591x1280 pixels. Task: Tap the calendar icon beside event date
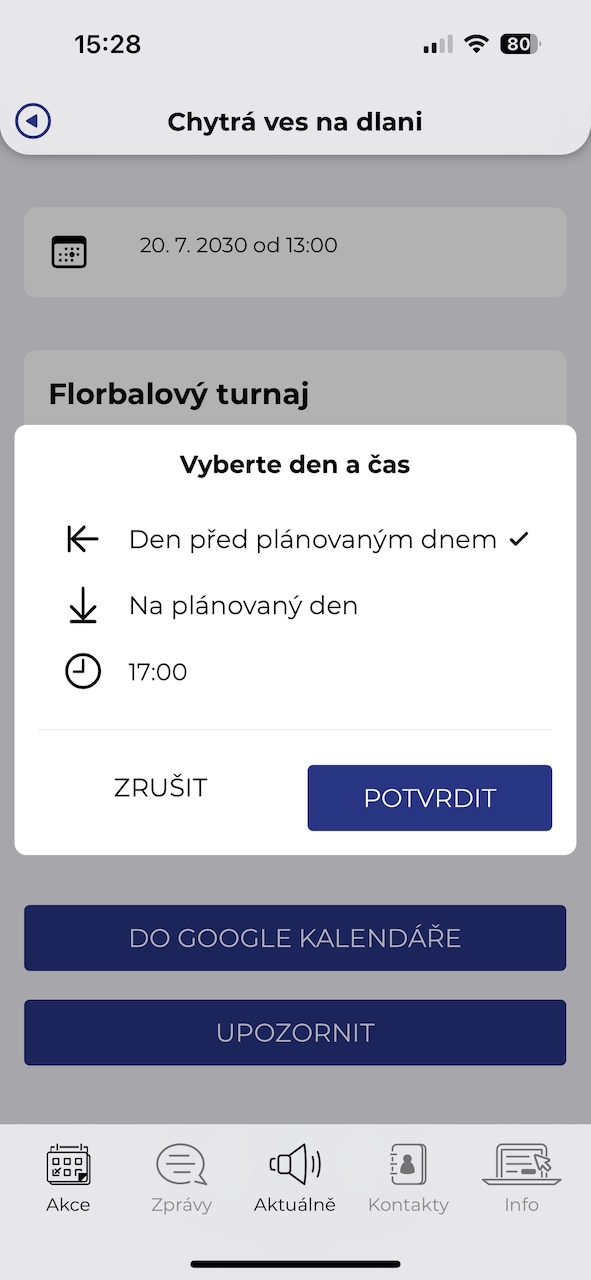point(69,252)
